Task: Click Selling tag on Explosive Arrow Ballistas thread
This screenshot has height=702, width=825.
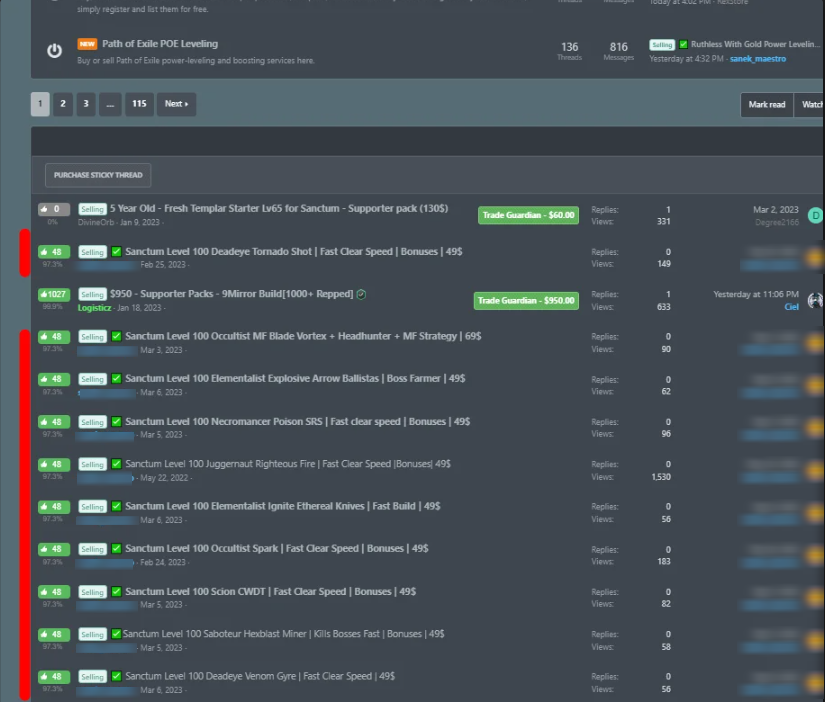Action: click(93, 379)
